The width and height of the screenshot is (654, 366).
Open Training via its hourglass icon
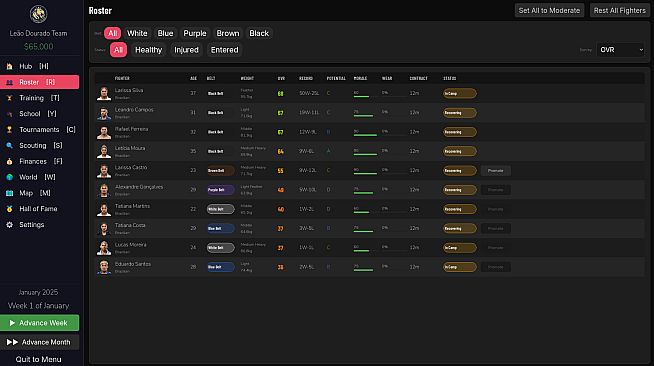pos(10,98)
